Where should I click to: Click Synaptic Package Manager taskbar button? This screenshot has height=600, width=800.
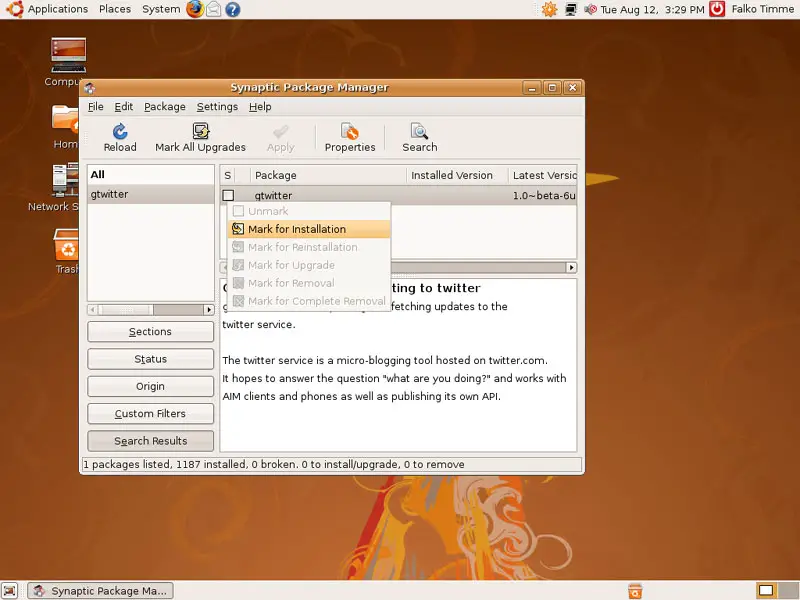(100, 590)
